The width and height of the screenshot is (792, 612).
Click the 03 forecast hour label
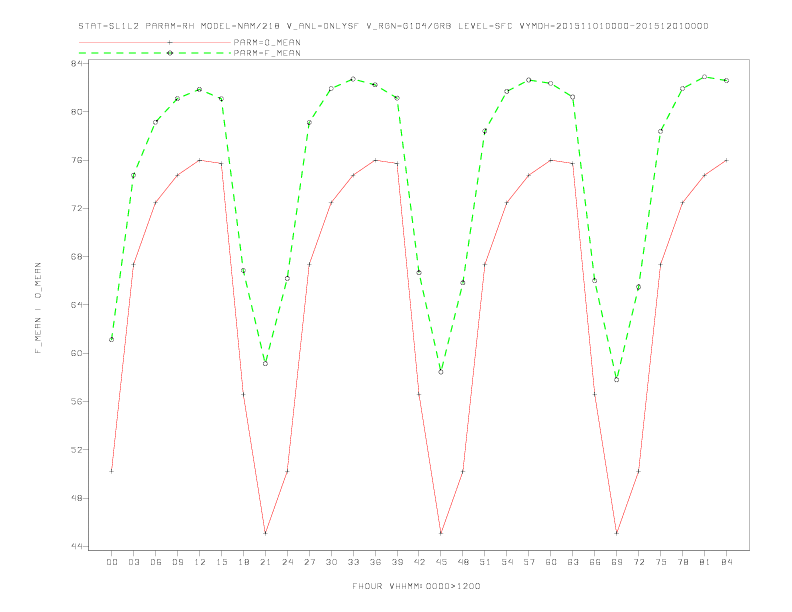tap(133, 562)
